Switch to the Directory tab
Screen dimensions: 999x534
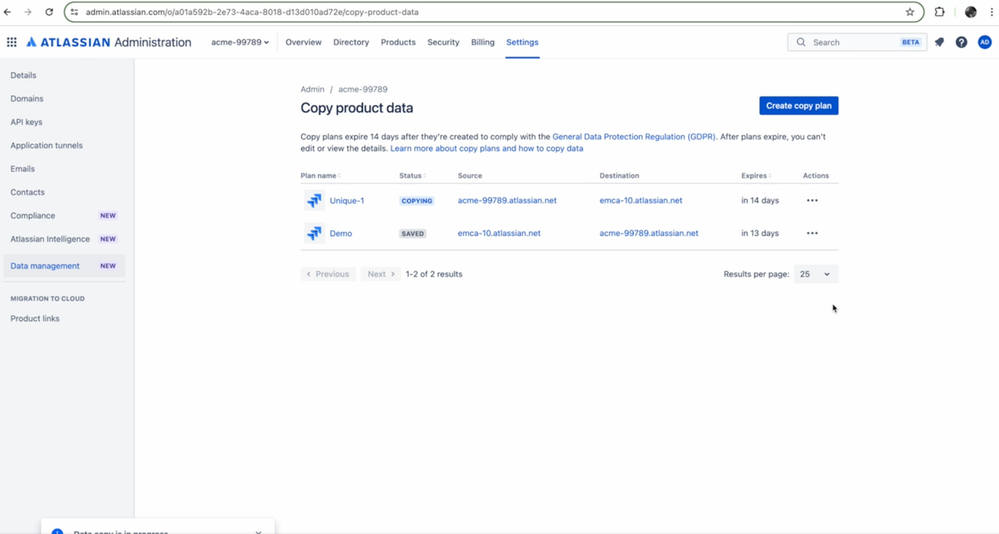click(x=351, y=42)
